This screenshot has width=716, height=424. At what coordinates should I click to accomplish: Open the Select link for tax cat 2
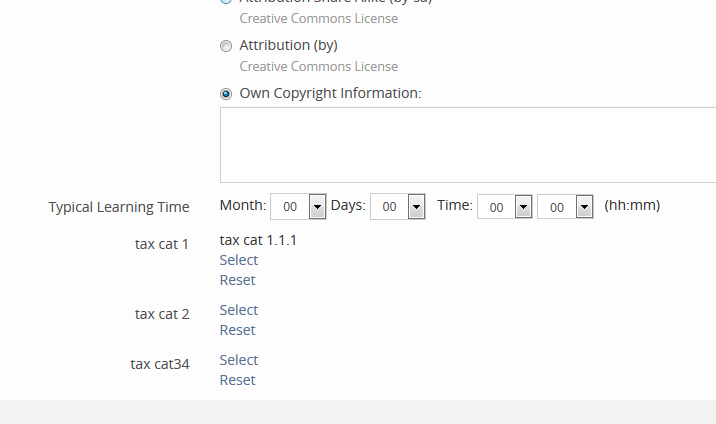pos(239,310)
